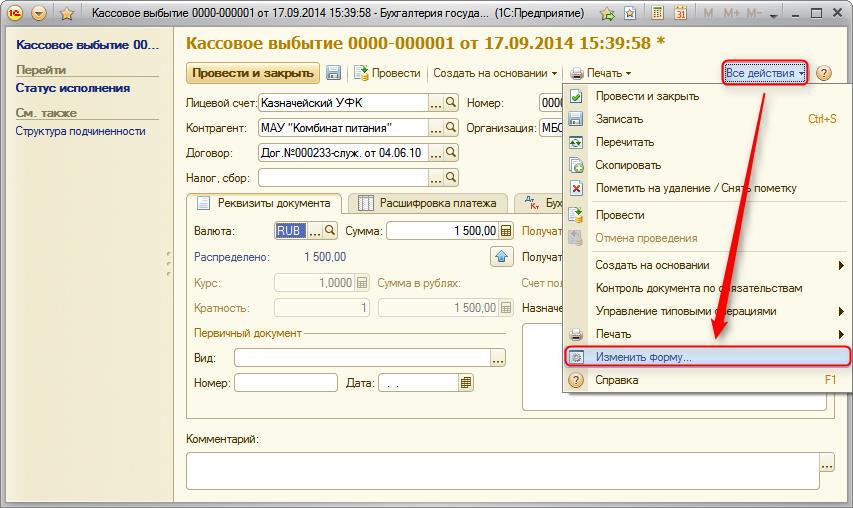Switch to Реквизиты документа tab

[264, 203]
